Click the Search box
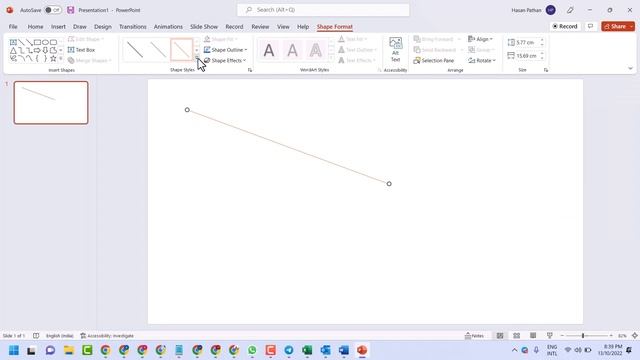The image size is (640, 360). 323,10
